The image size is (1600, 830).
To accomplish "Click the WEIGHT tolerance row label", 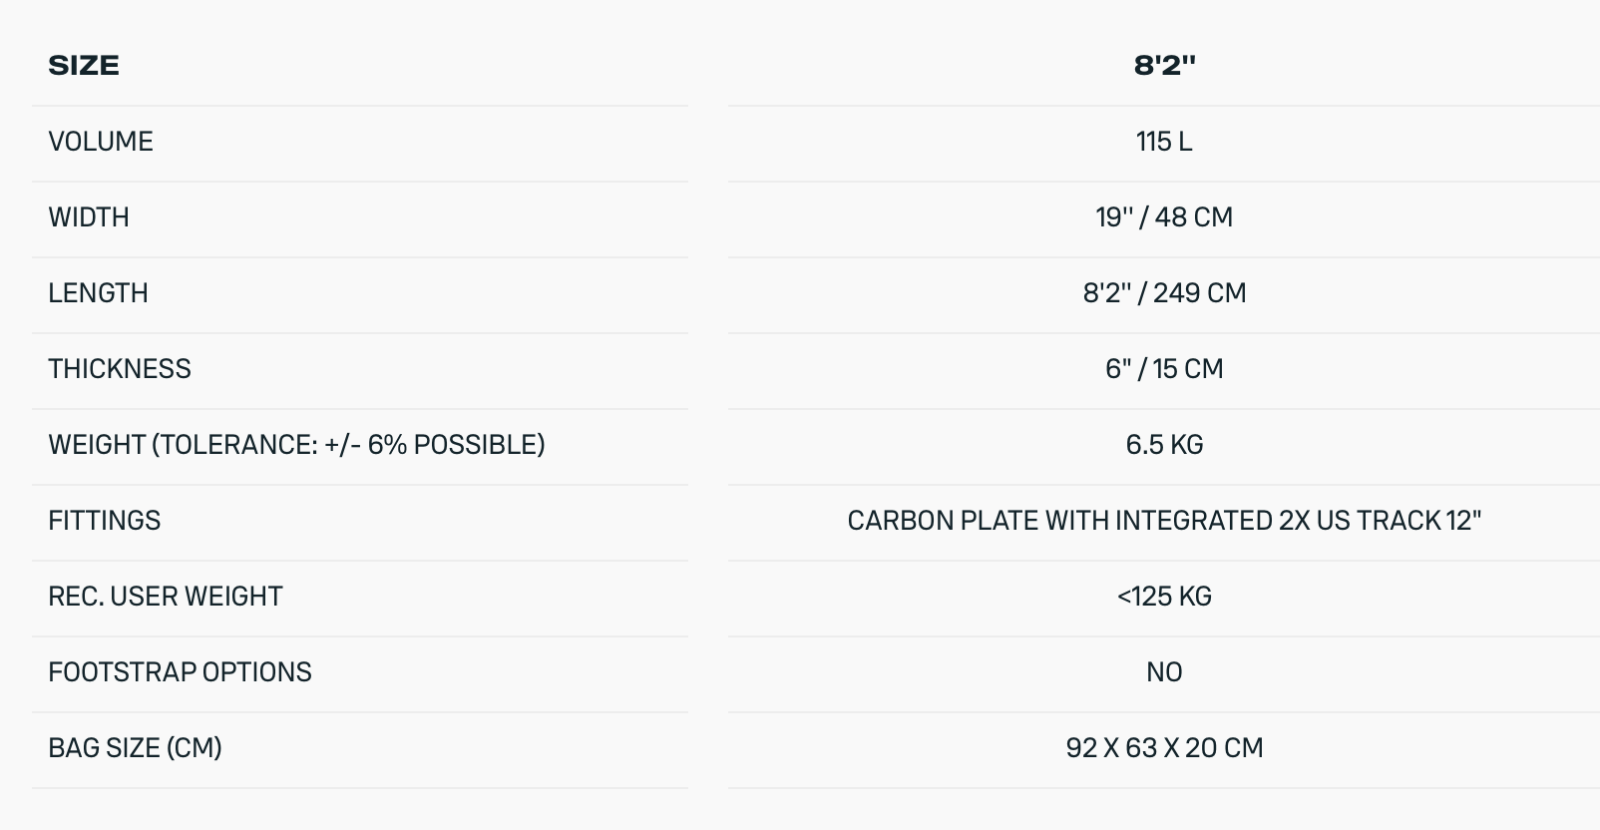I will (297, 445).
